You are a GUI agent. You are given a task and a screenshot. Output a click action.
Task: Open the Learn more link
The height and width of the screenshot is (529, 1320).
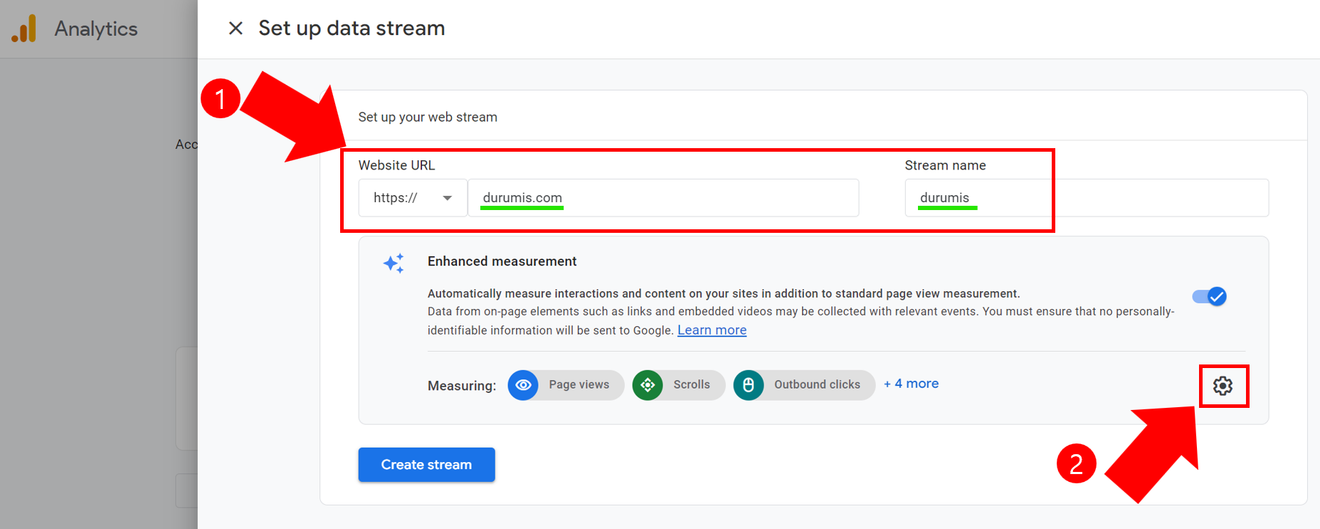coord(712,330)
